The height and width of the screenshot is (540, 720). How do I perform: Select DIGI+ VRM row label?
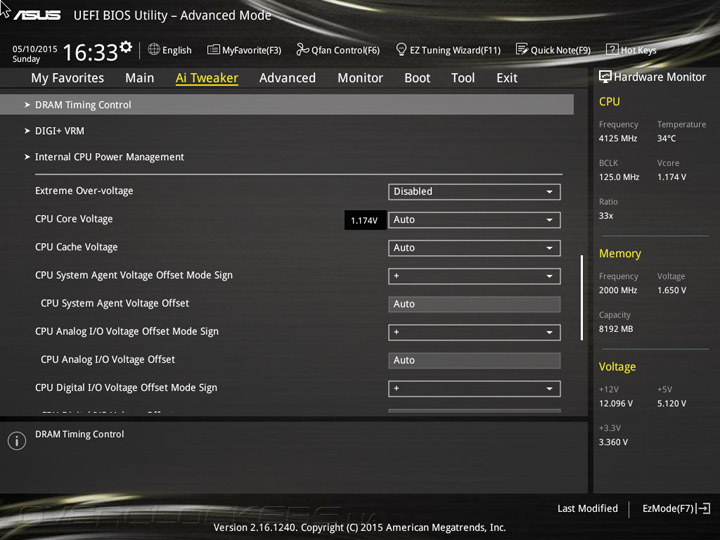point(60,131)
